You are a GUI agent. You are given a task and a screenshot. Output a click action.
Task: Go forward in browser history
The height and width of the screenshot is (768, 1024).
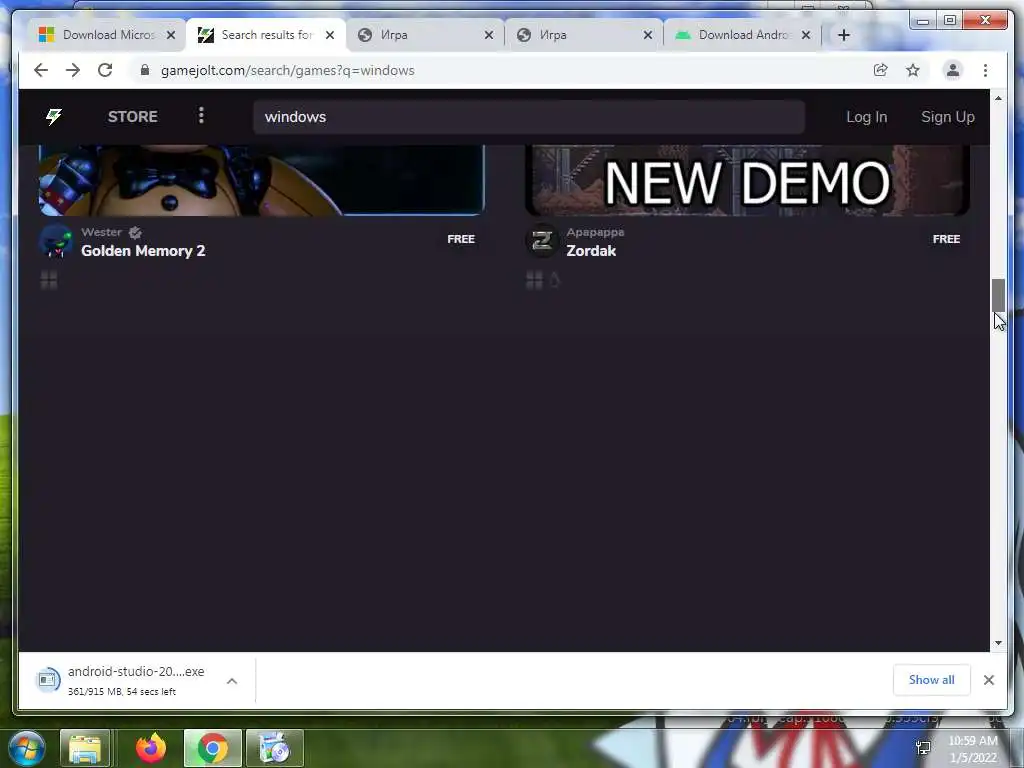[x=72, y=71]
